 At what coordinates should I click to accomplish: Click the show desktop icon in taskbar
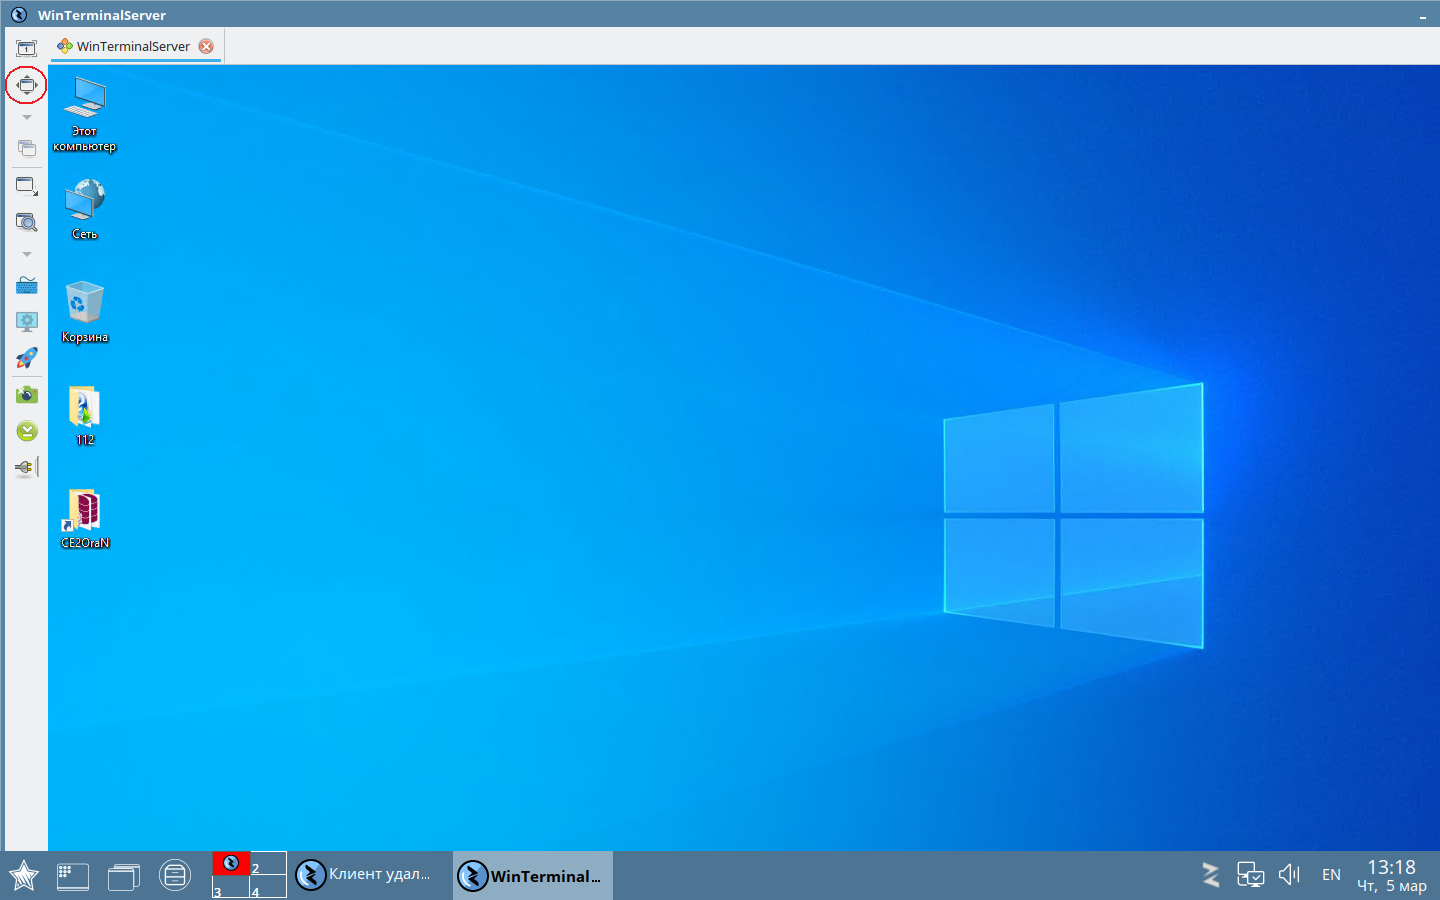tap(73, 876)
